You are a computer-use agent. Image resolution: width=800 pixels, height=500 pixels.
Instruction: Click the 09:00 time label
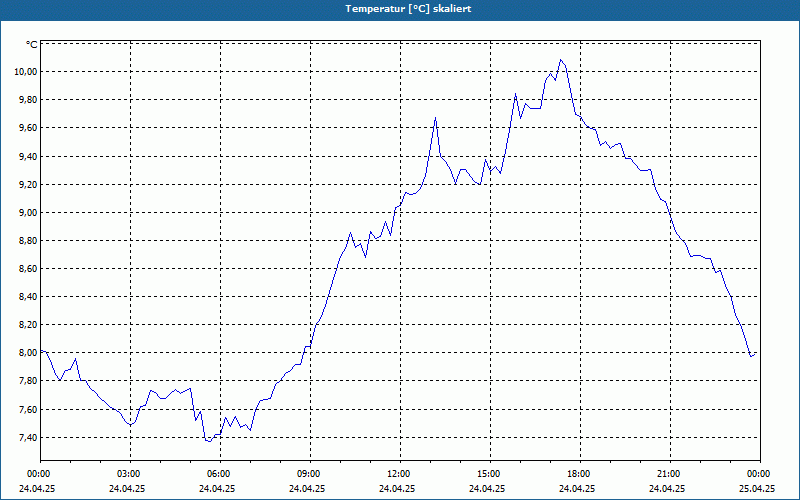tap(310, 473)
